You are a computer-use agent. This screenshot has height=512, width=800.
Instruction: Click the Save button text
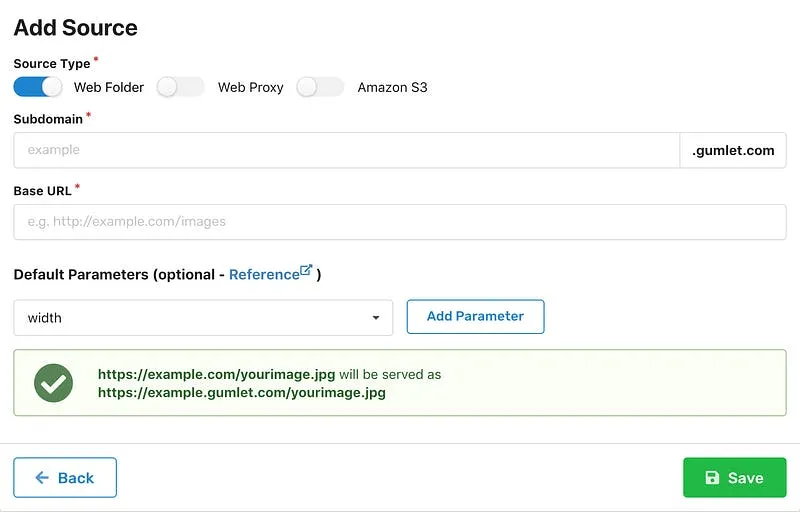(x=745, y=478)
